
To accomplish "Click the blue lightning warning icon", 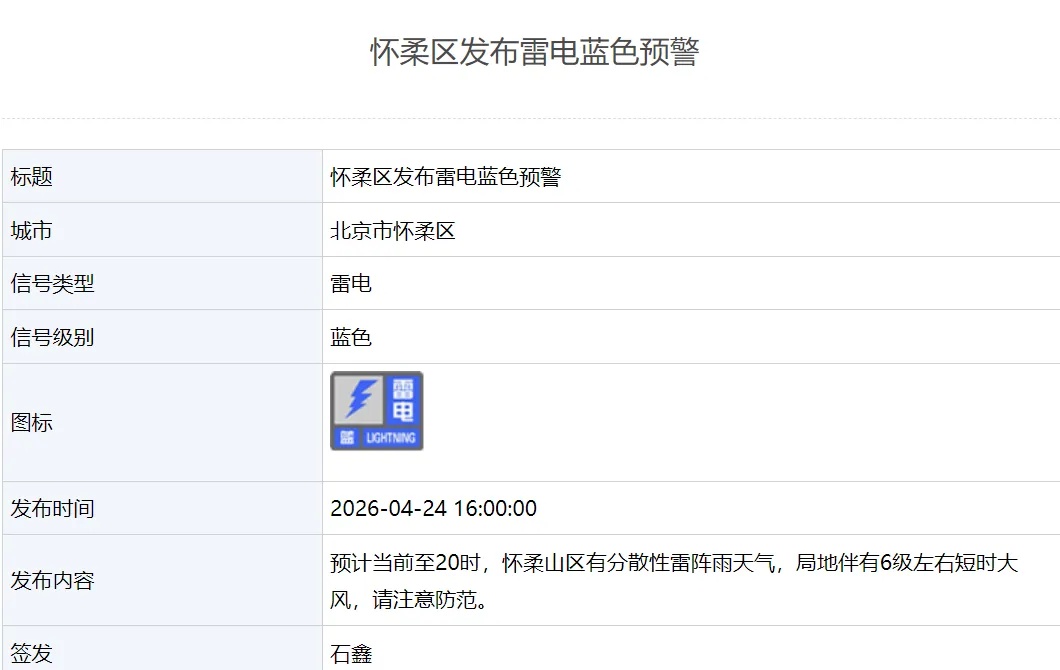I will (x=377, y=410).
